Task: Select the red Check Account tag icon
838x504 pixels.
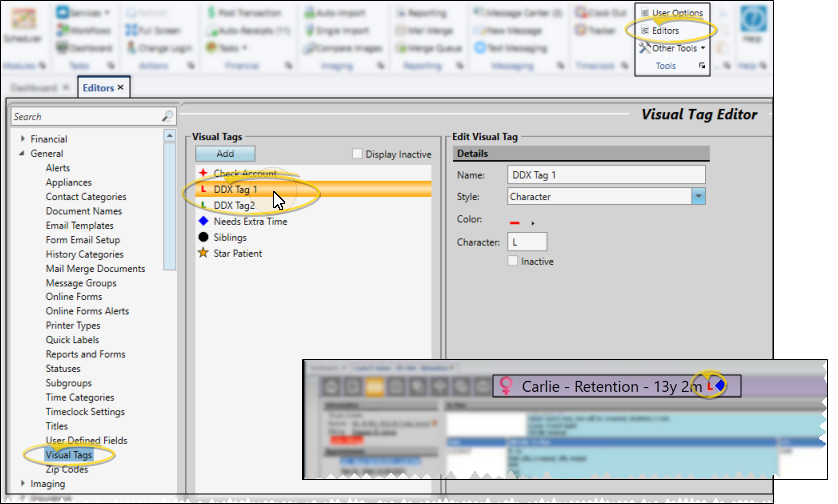Action: click(204, 173)
